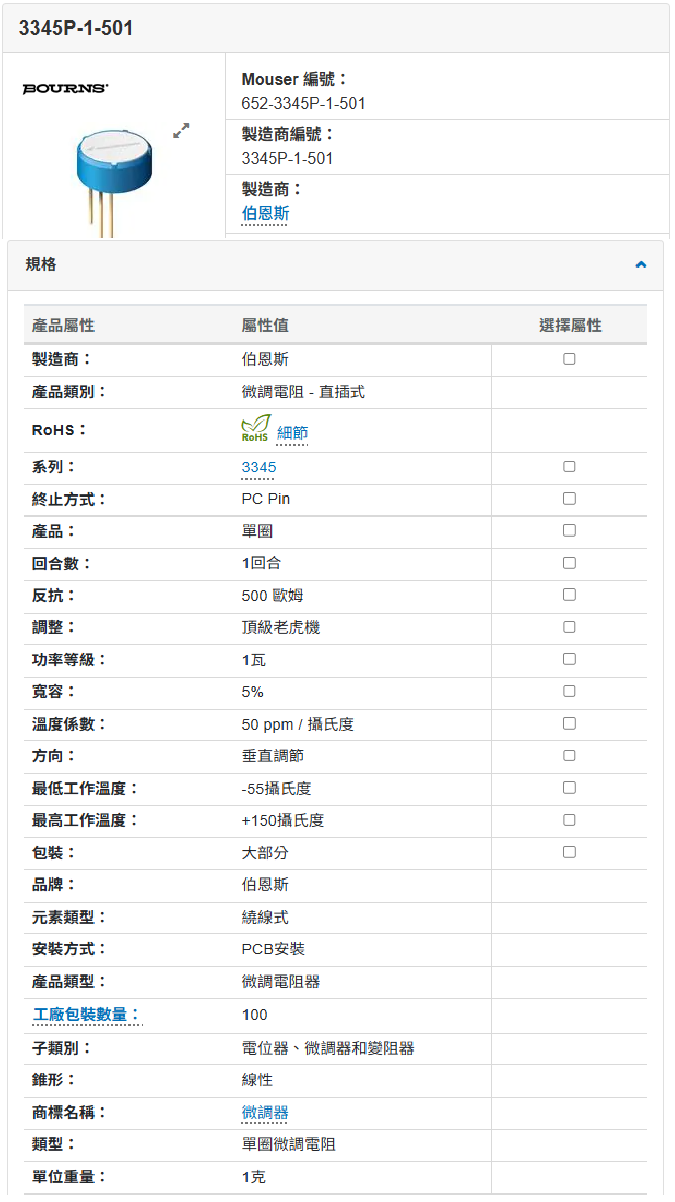675x1202 pixels.
Task: Open the 微調器 trade name link
Action: pyautogui.click(x=265, y=1112)
